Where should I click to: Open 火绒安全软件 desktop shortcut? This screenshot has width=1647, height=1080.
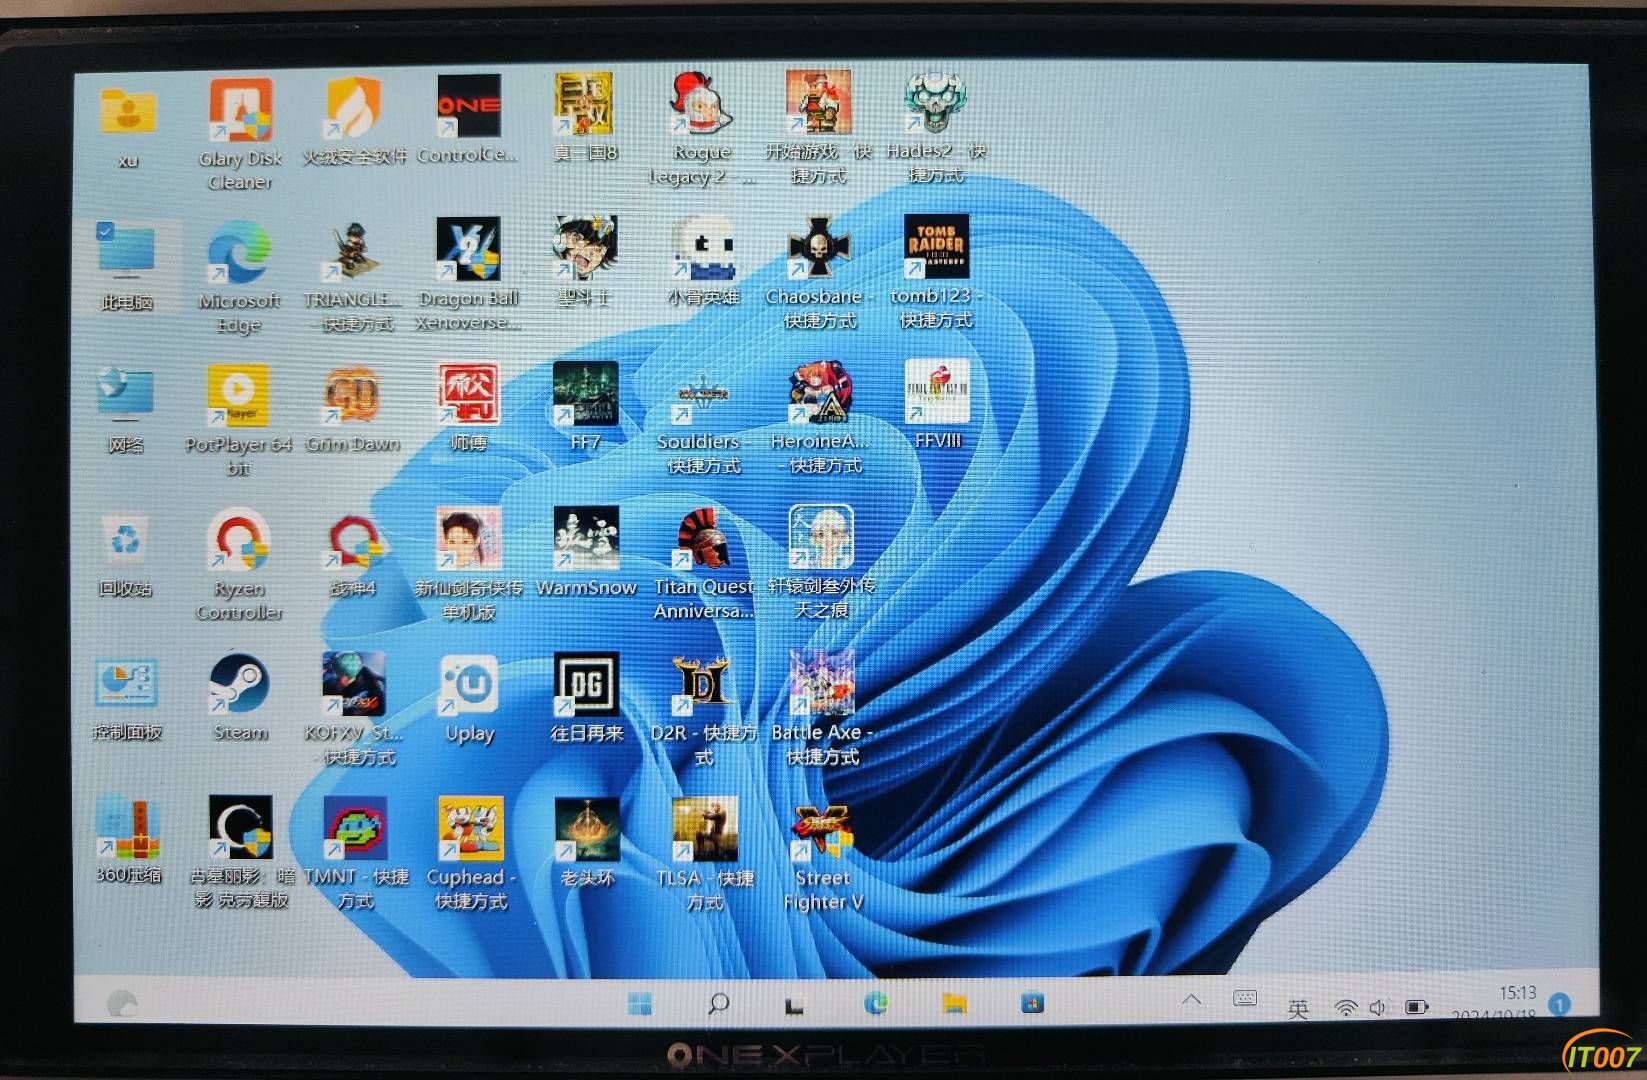354,109
